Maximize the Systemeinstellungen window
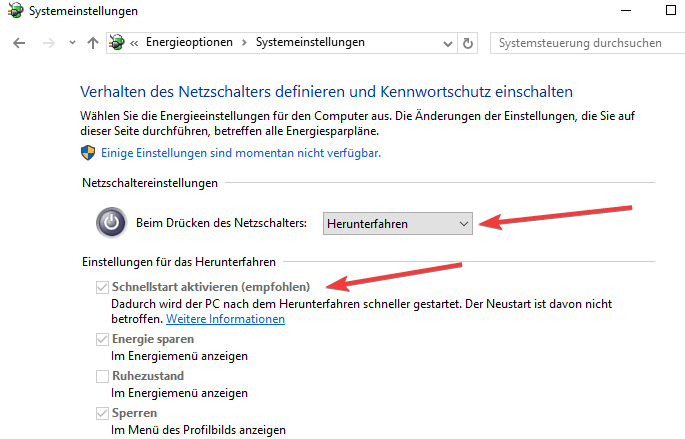685x439 pixels. [x=671, y=10]
